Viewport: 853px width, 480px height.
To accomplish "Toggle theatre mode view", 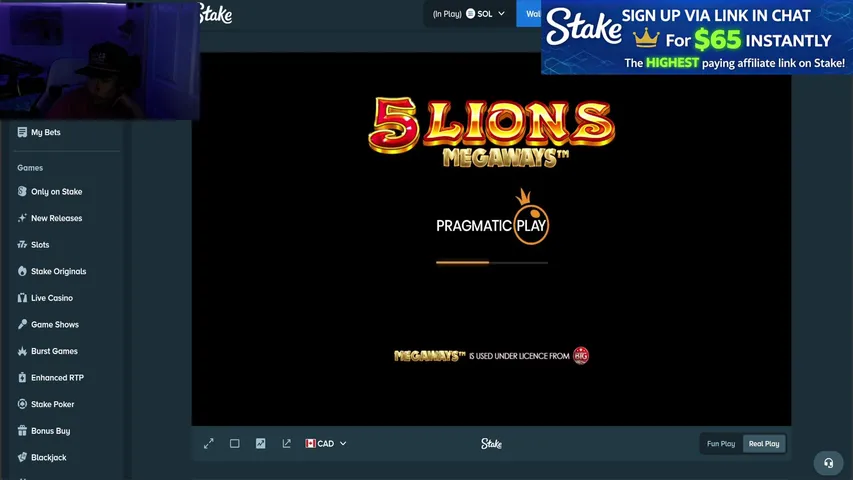I will point(234,444).
